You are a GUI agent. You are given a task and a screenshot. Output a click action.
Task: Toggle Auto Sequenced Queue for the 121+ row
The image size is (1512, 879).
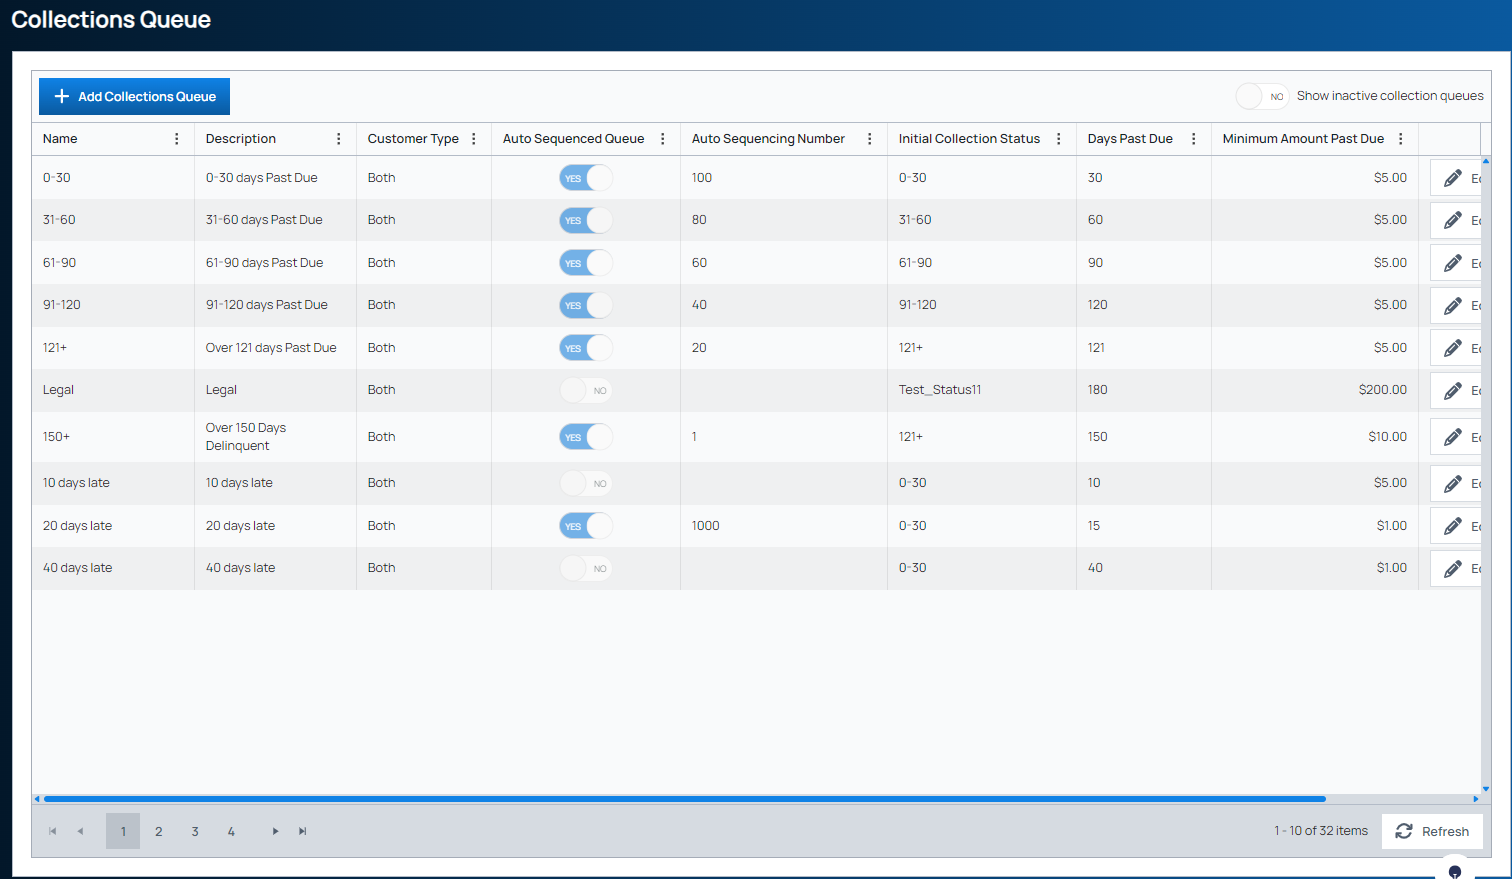[586, 348]
